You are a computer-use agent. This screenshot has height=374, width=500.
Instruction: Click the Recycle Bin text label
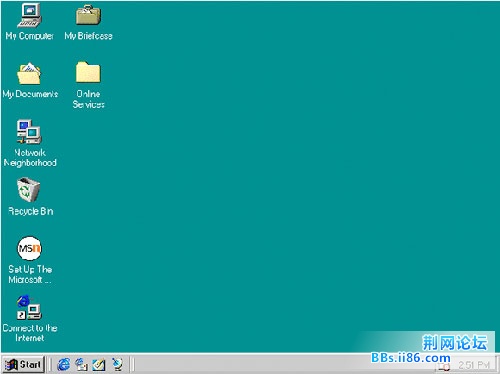pyautogui.click(x=31, y=211)
